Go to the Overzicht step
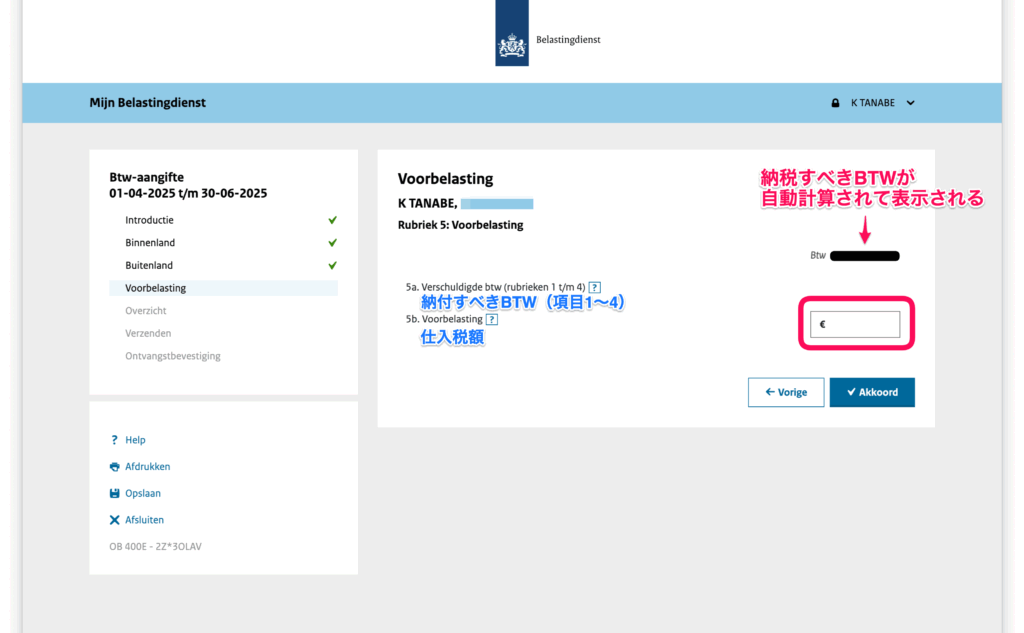 coord(146,311)
